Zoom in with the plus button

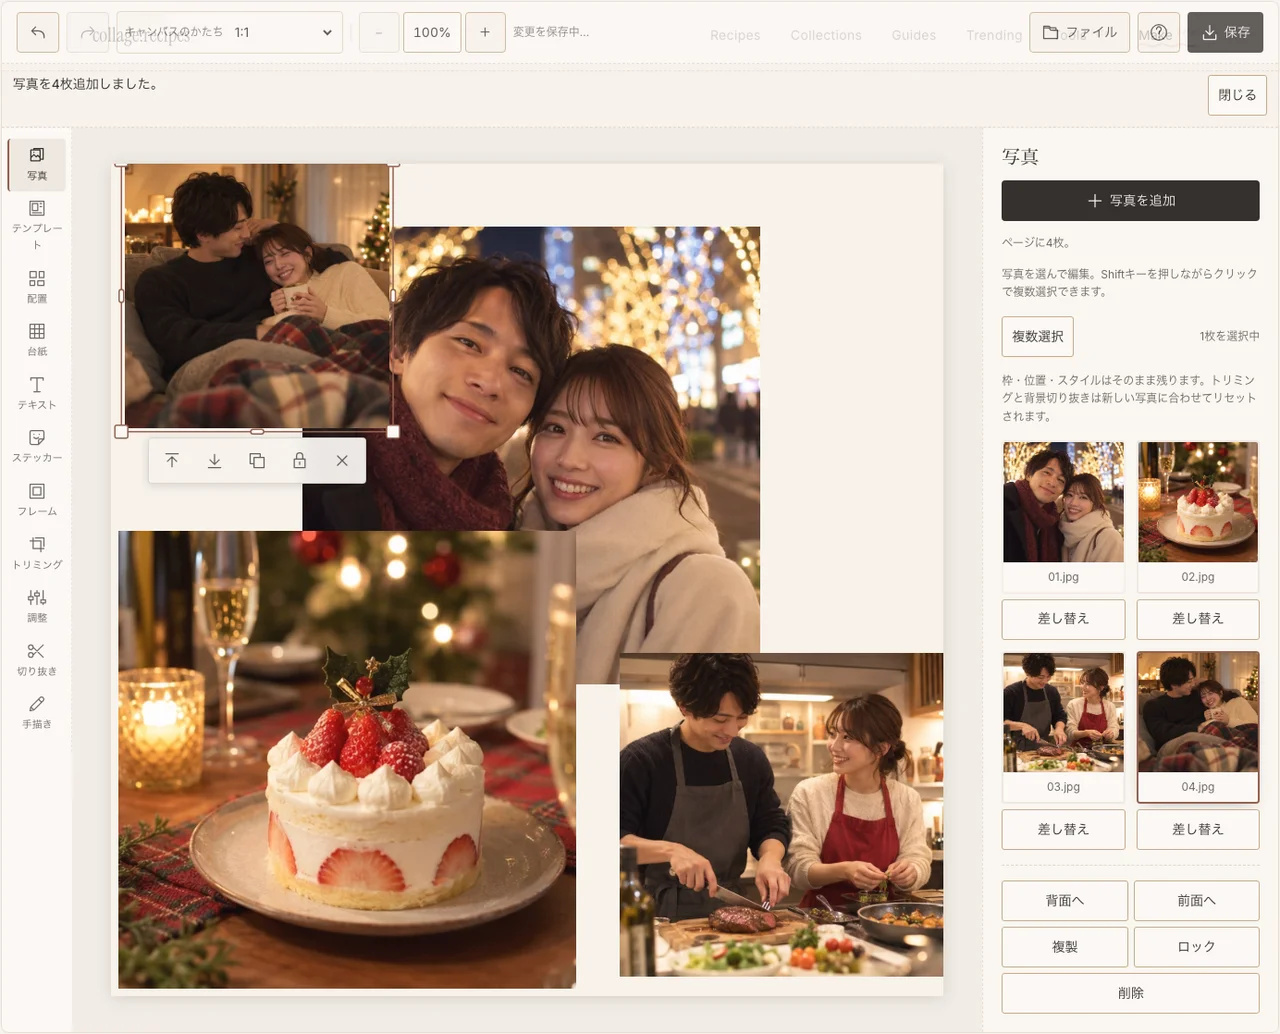[x=485, y=32]
